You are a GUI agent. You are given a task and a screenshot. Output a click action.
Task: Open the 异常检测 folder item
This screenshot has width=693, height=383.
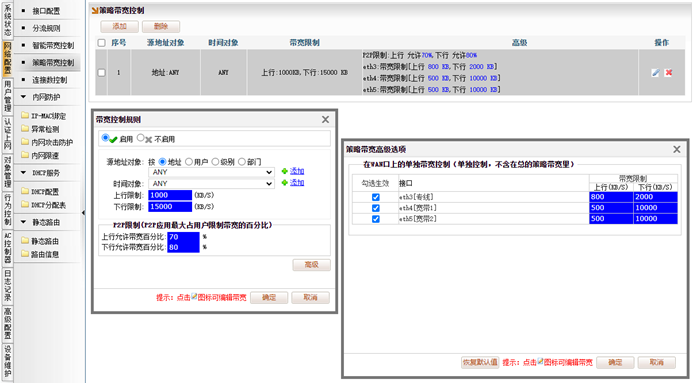click(40, 129)
